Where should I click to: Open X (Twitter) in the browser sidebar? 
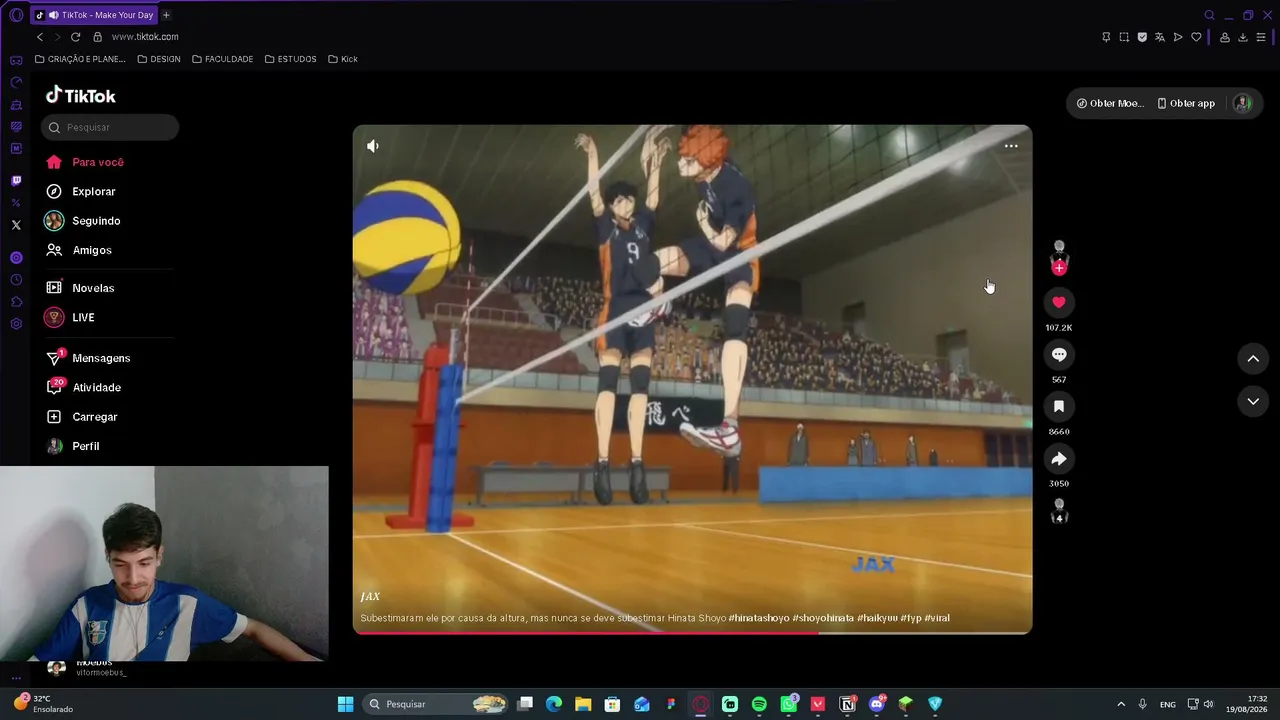tap(16, 225)
